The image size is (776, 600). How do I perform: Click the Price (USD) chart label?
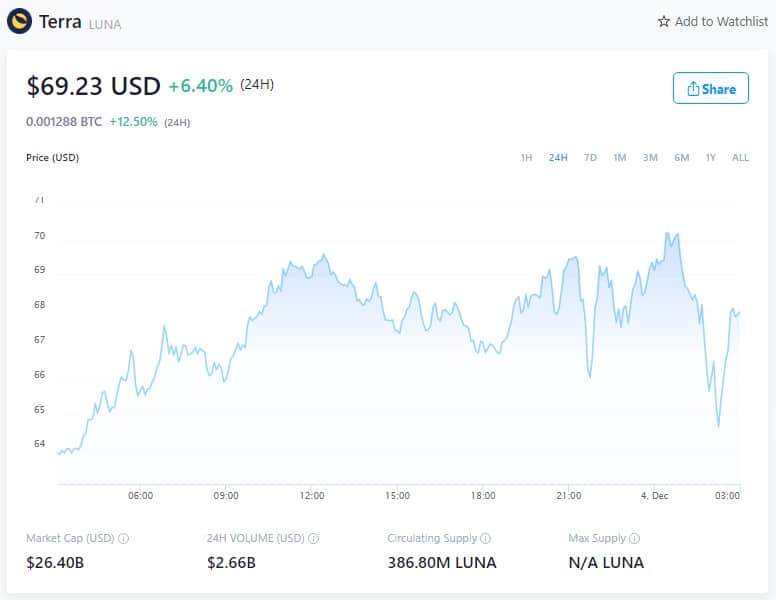(52, 157)
